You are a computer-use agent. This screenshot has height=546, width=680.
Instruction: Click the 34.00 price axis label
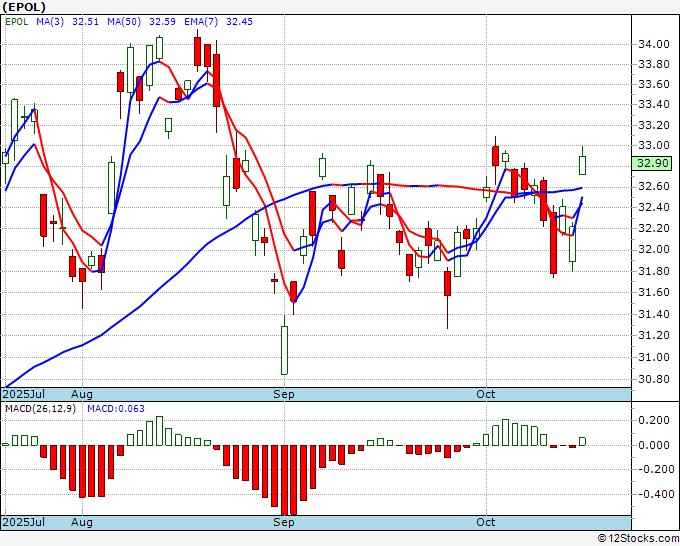pos(653,44)
